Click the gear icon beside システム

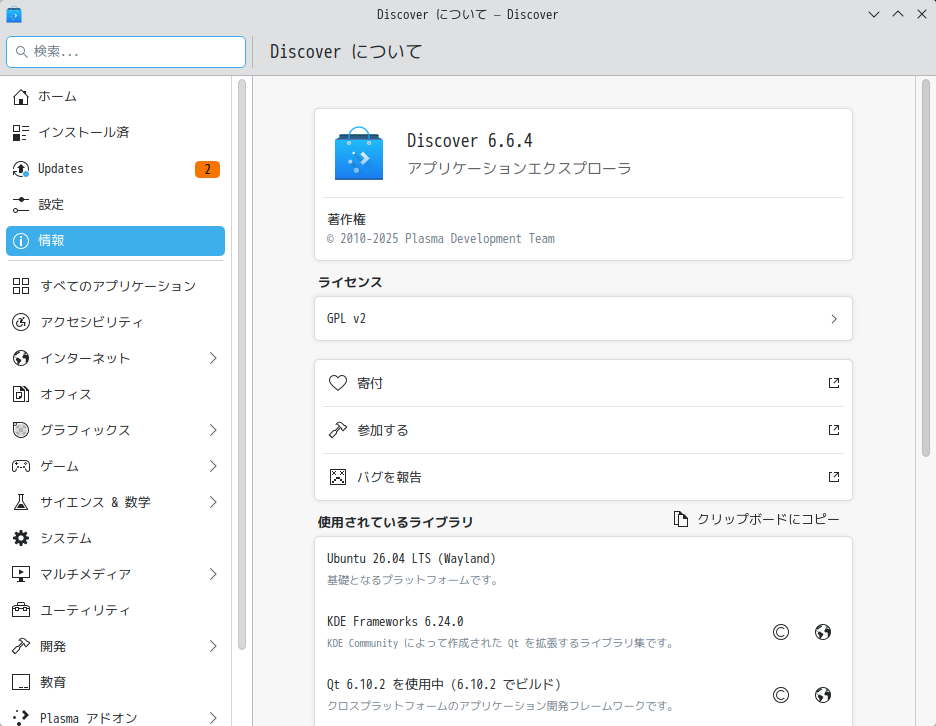21,538
